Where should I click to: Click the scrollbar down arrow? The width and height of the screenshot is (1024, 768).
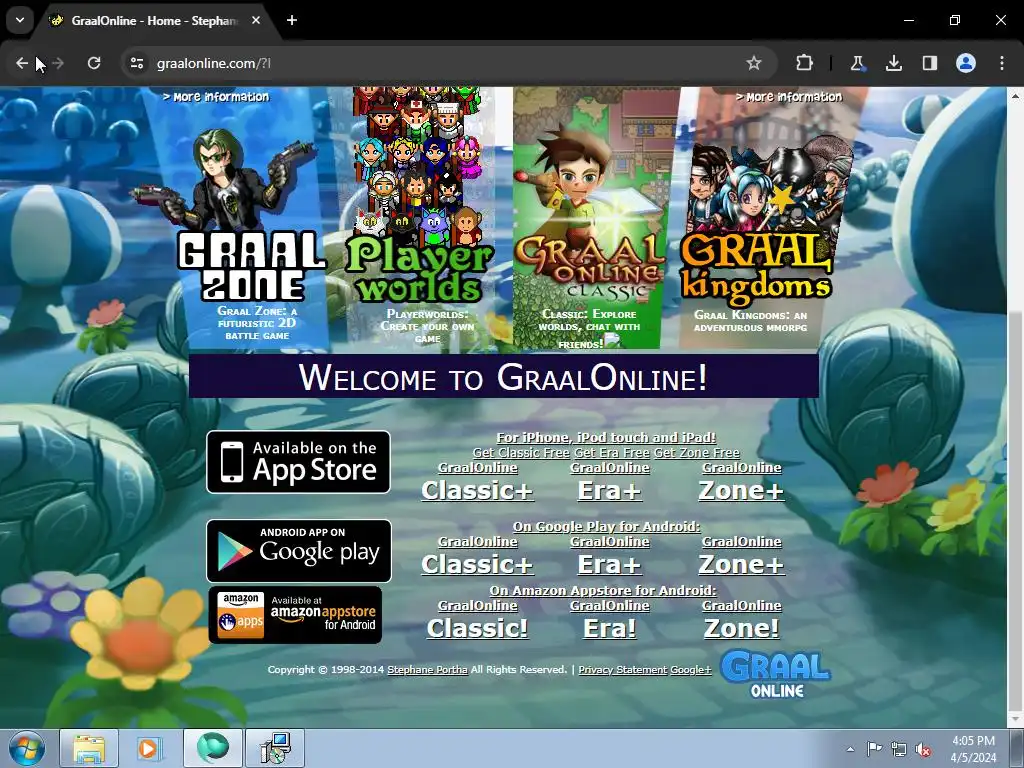1015,719
